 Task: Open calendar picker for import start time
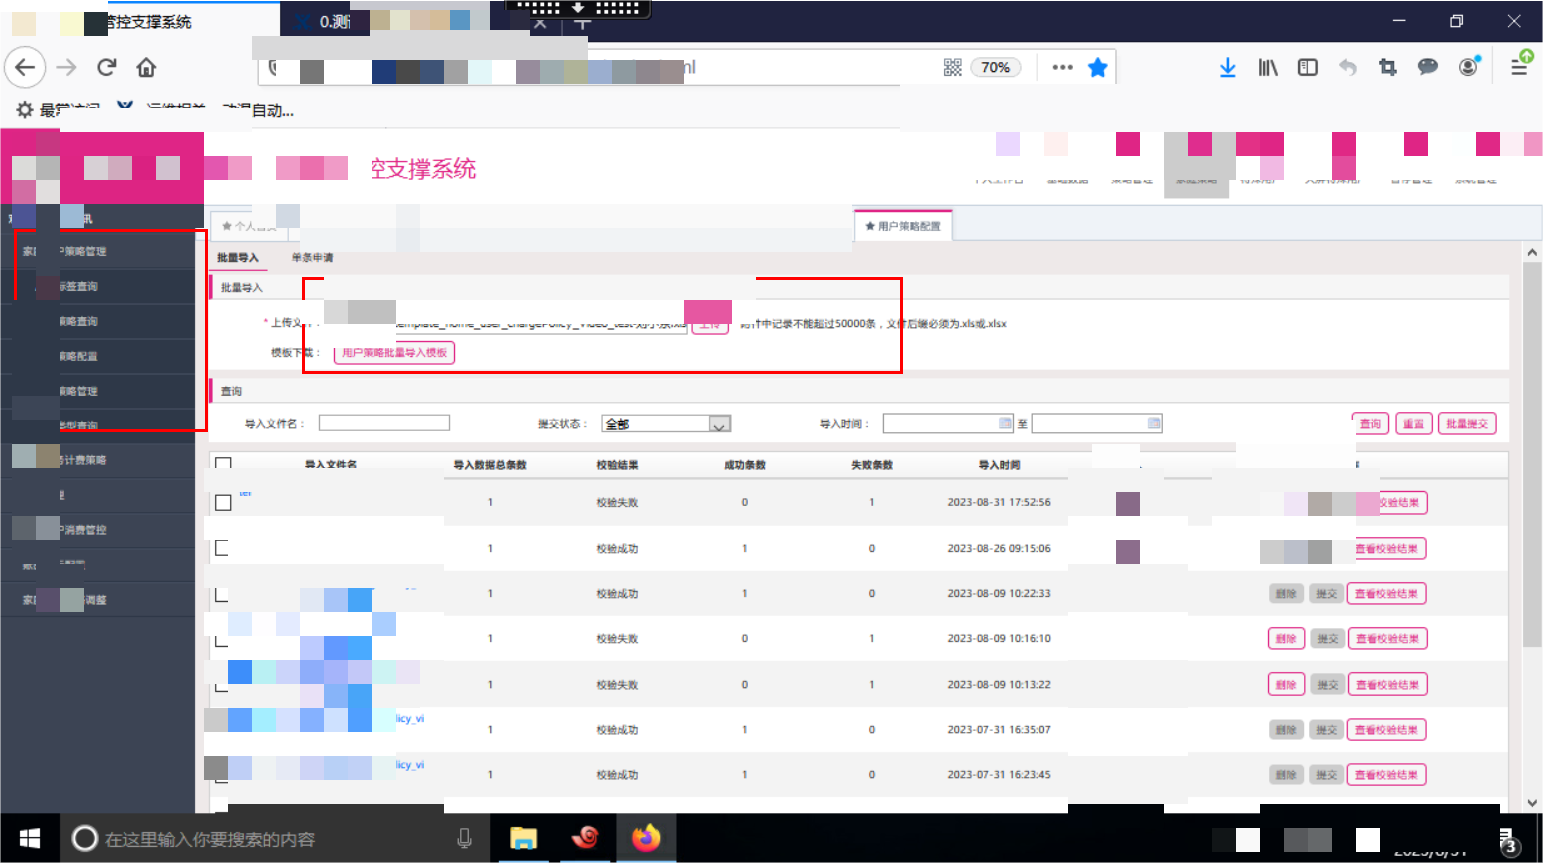point(1006,423)
